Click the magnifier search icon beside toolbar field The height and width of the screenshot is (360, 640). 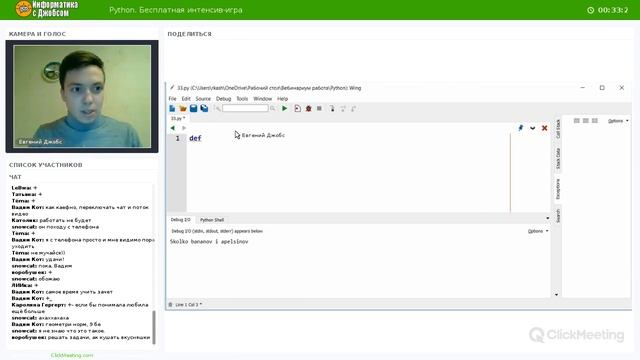coord(273,108)
